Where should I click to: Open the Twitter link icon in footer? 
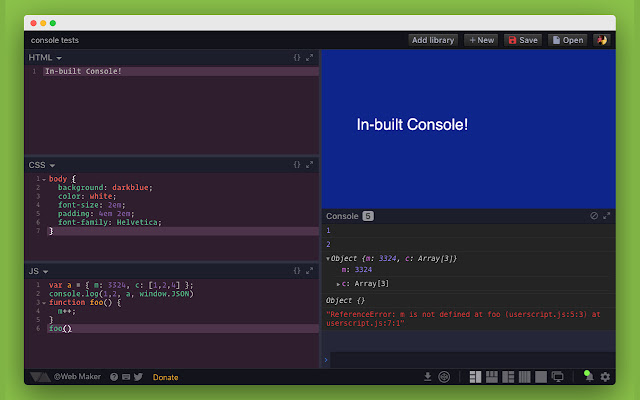click(138, 377)
